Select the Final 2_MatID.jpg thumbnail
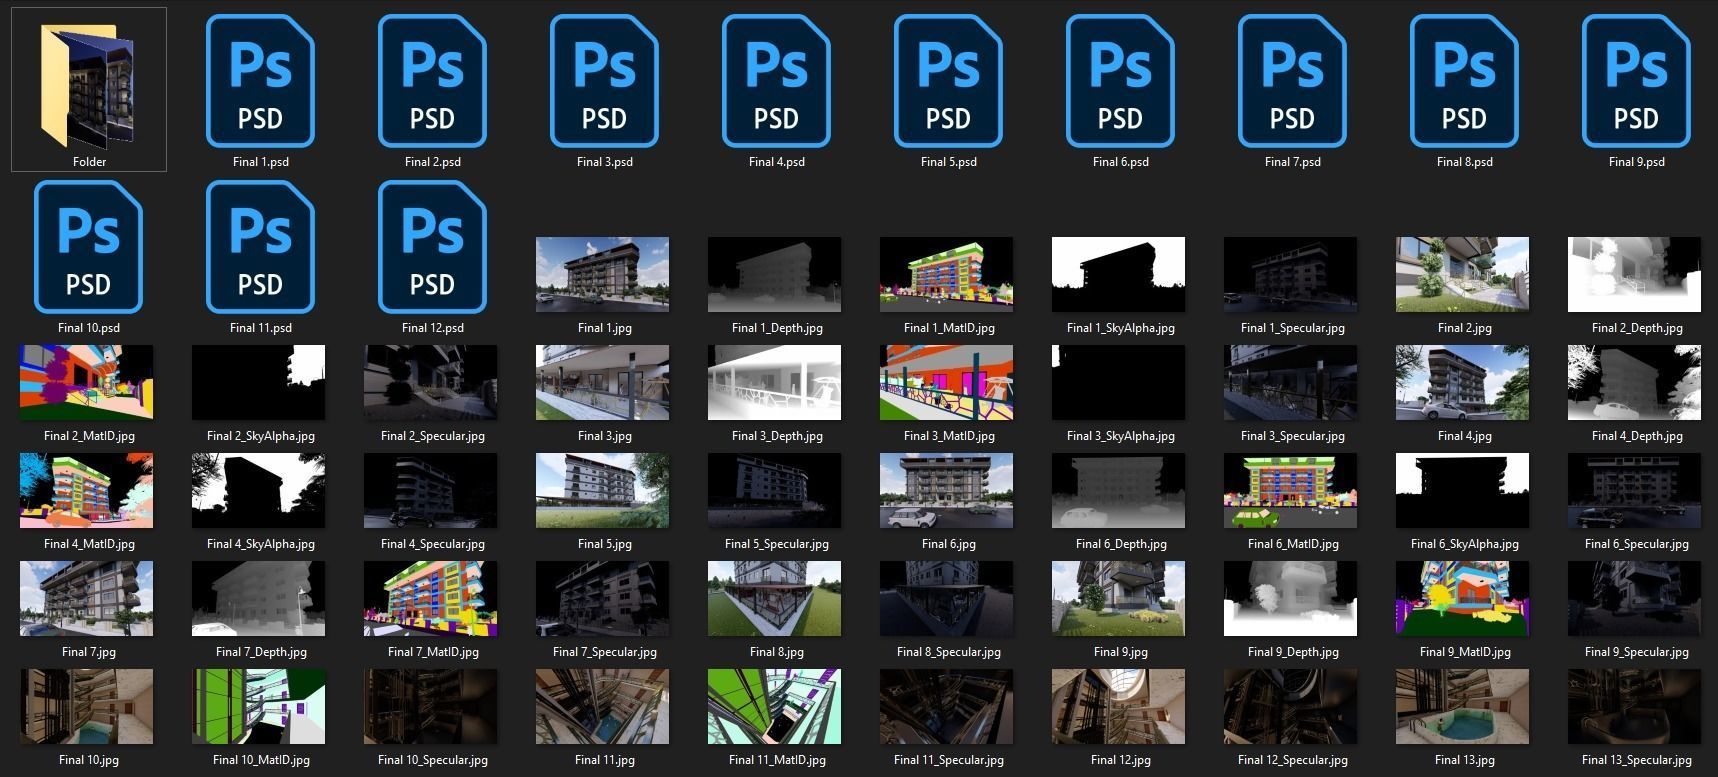This screenshot has height=777, width=1718. (x=87, y=383)
